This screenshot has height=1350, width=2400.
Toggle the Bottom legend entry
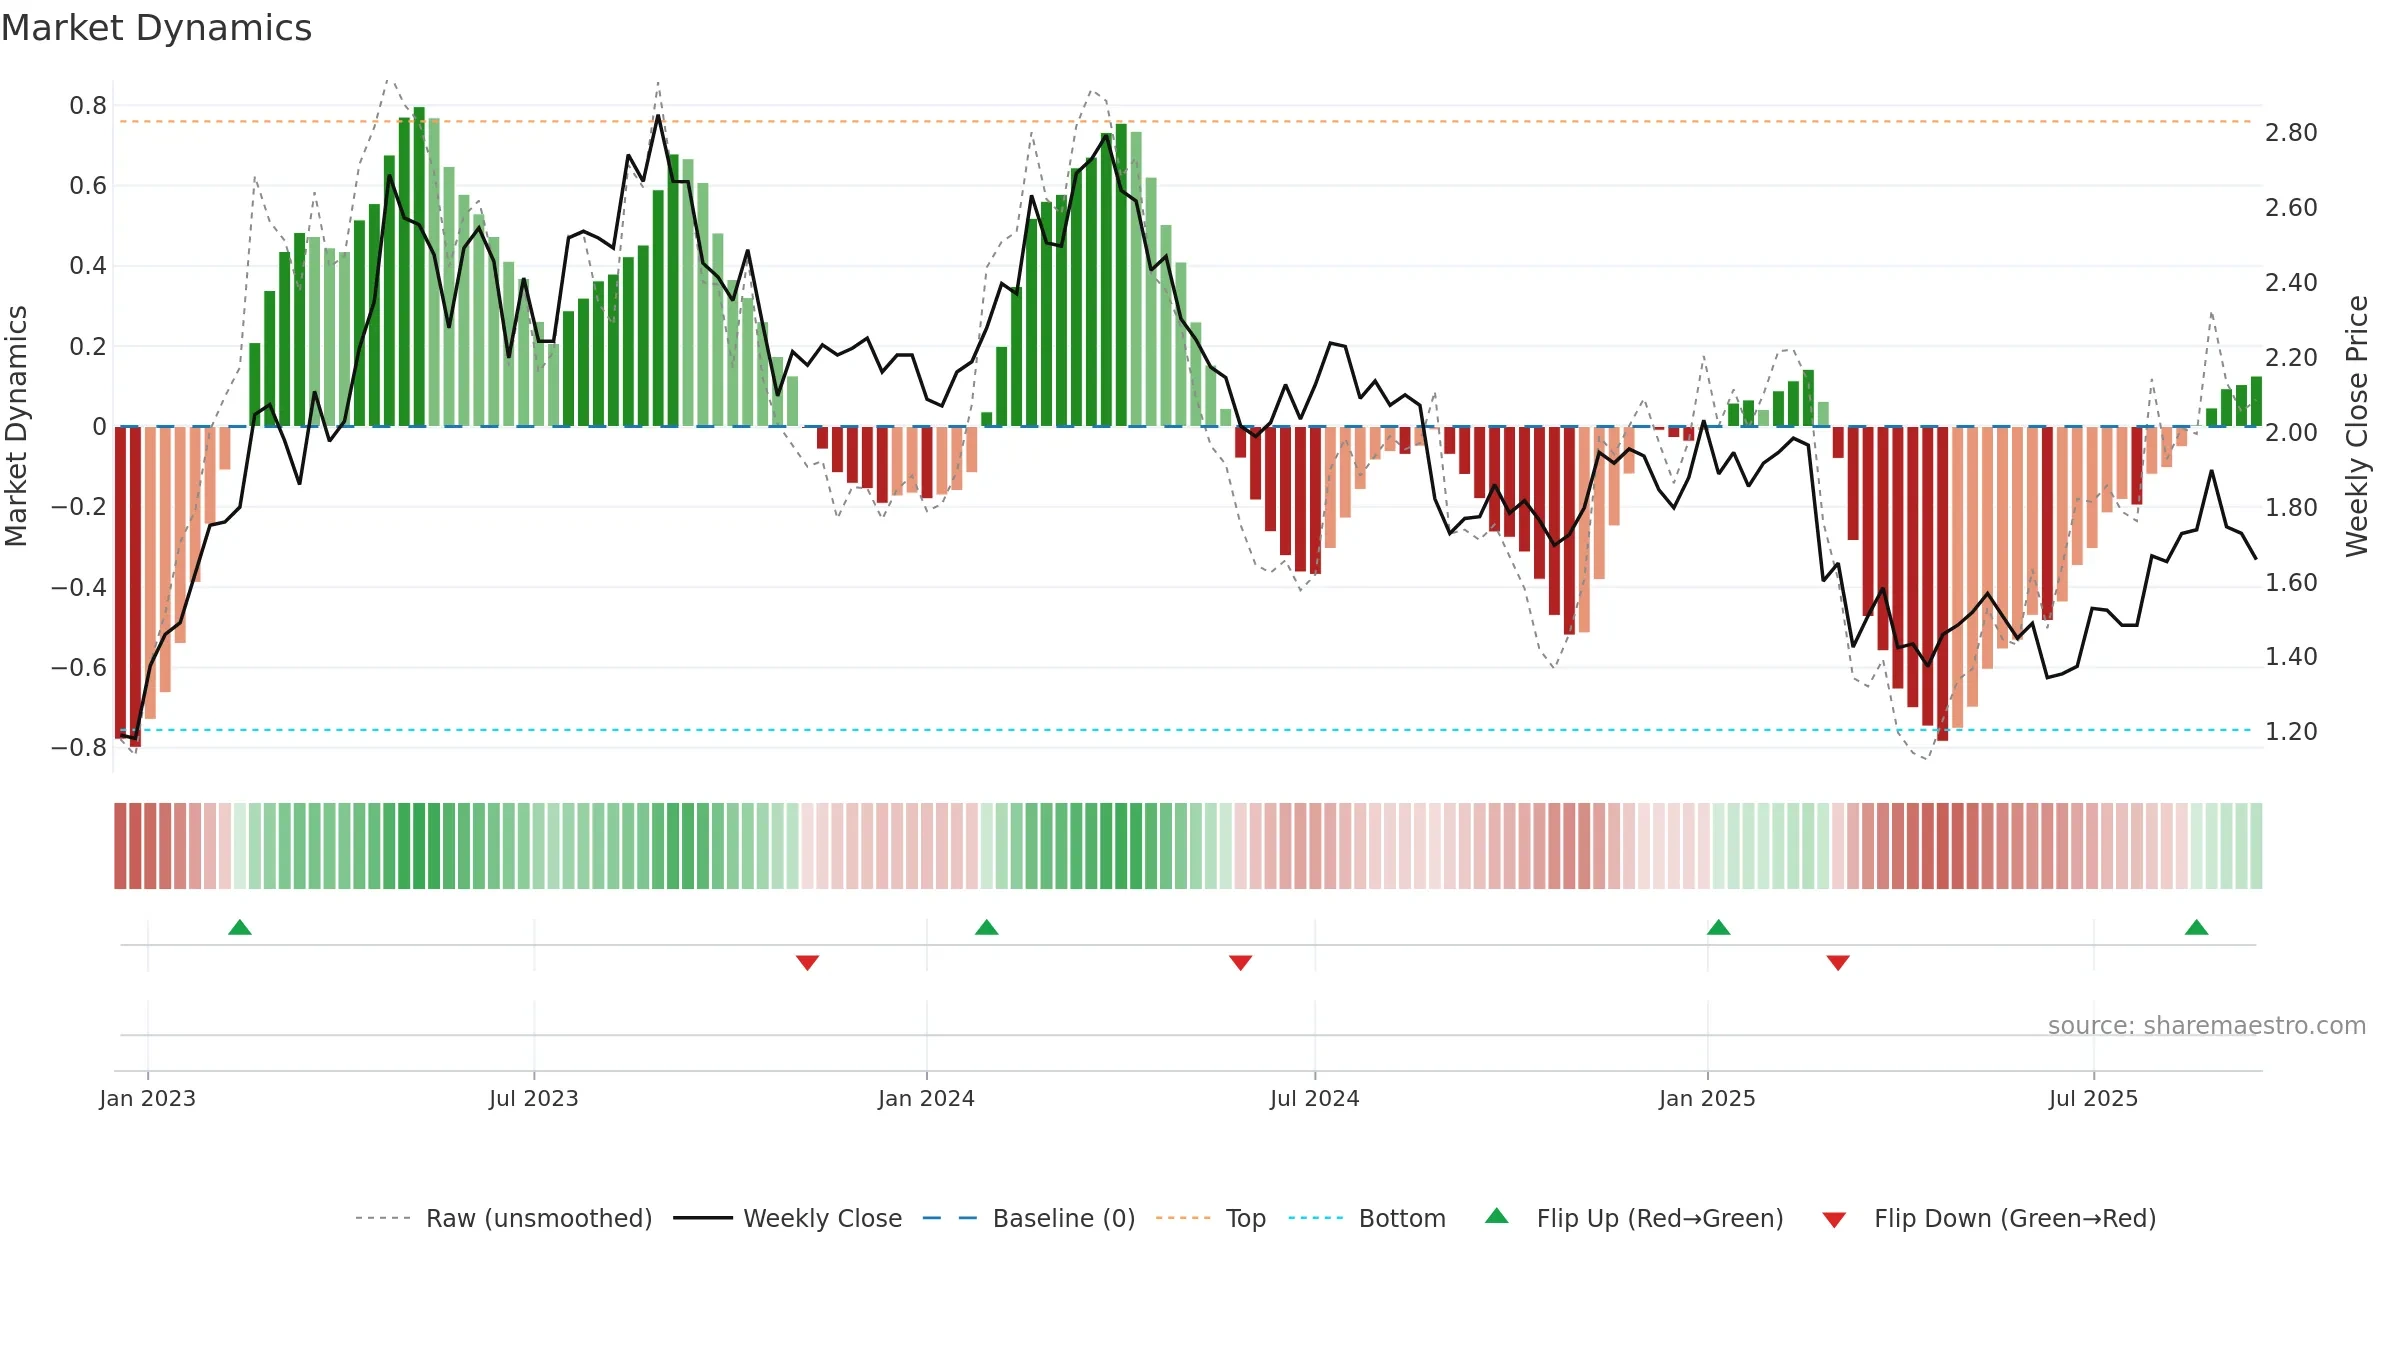pos(1367,1218)
